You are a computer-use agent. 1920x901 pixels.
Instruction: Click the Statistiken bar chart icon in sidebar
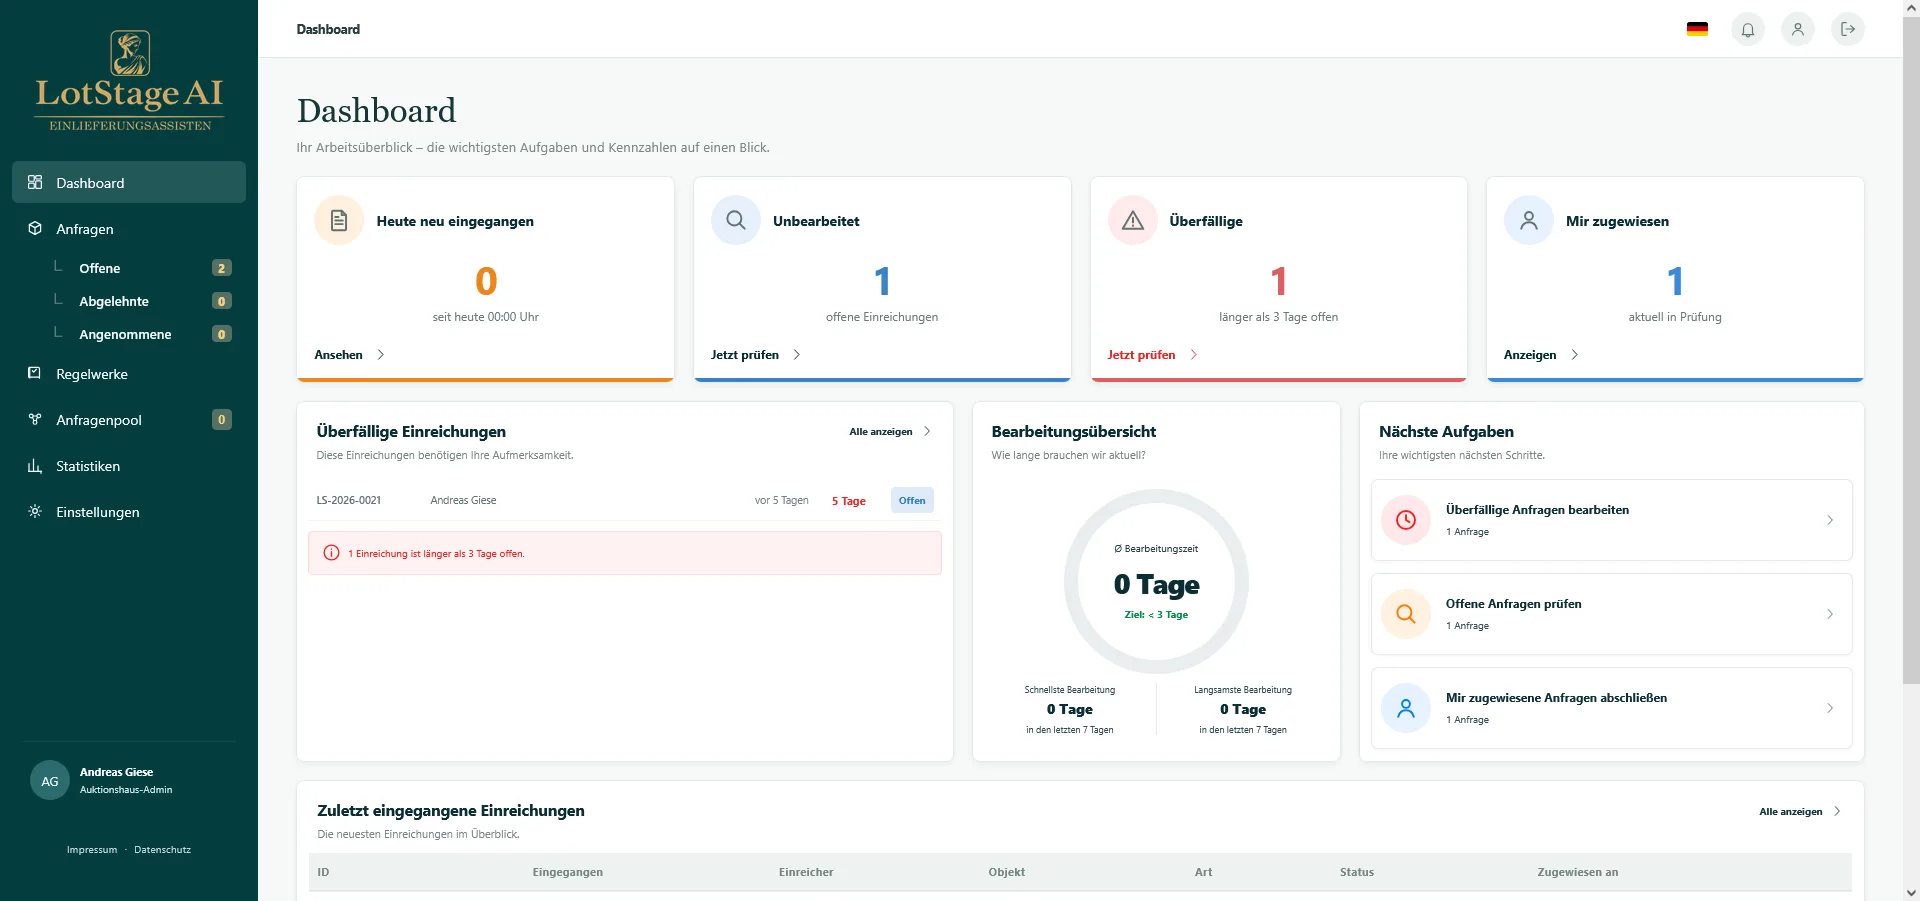[35, 466]
